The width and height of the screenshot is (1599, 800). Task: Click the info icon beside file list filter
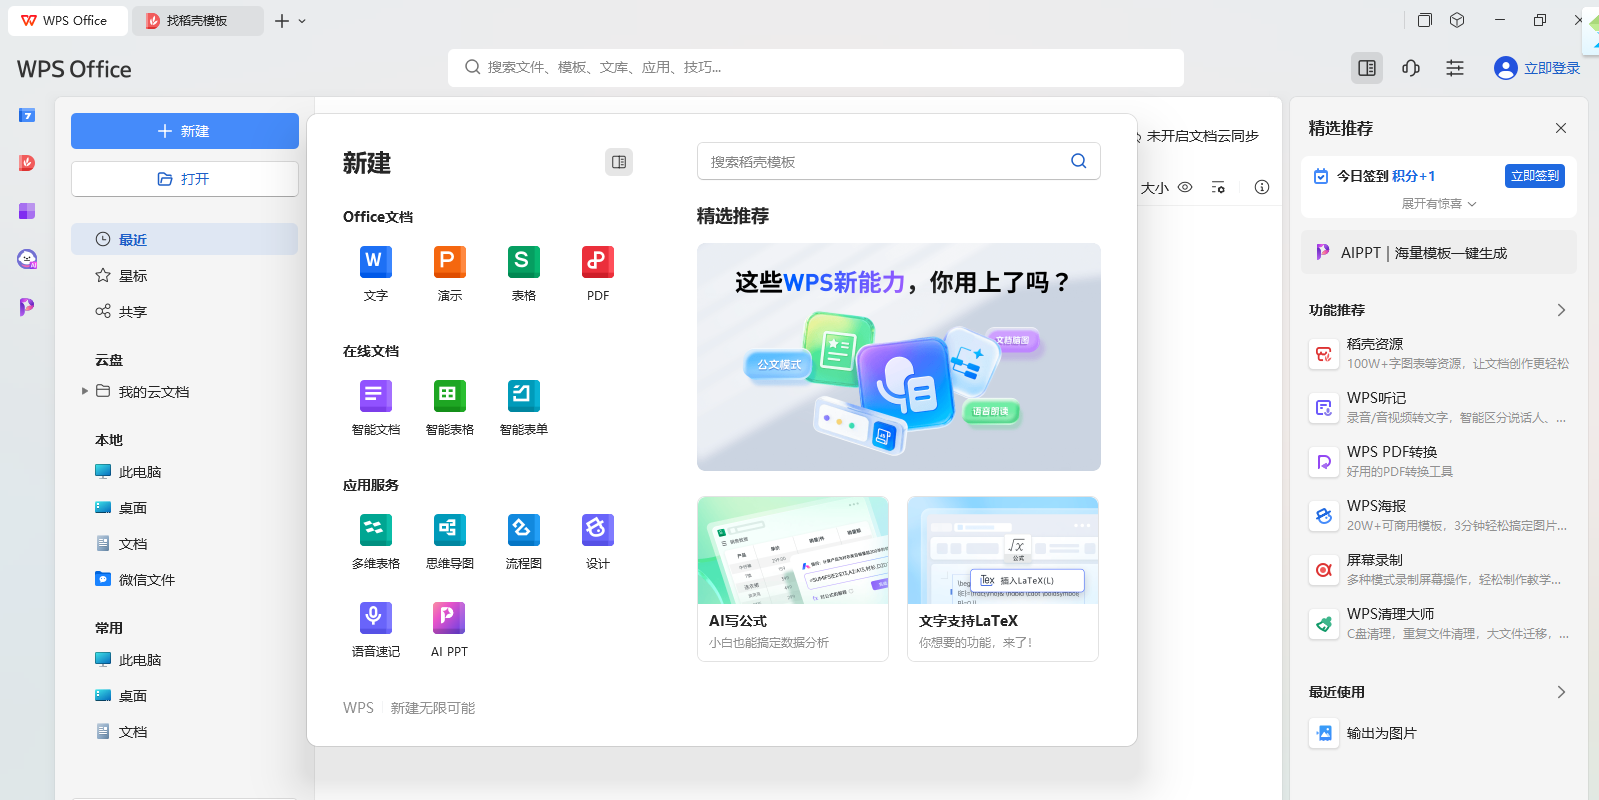(1262, 187)
